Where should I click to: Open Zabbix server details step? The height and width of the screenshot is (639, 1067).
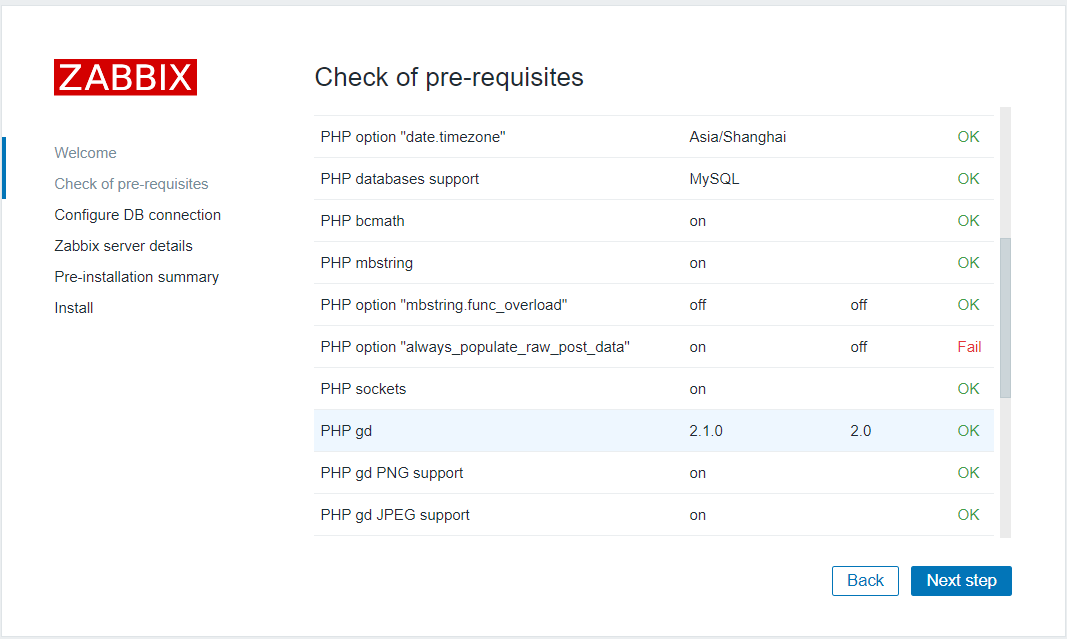pyautogui.click(x=123, y=246)
